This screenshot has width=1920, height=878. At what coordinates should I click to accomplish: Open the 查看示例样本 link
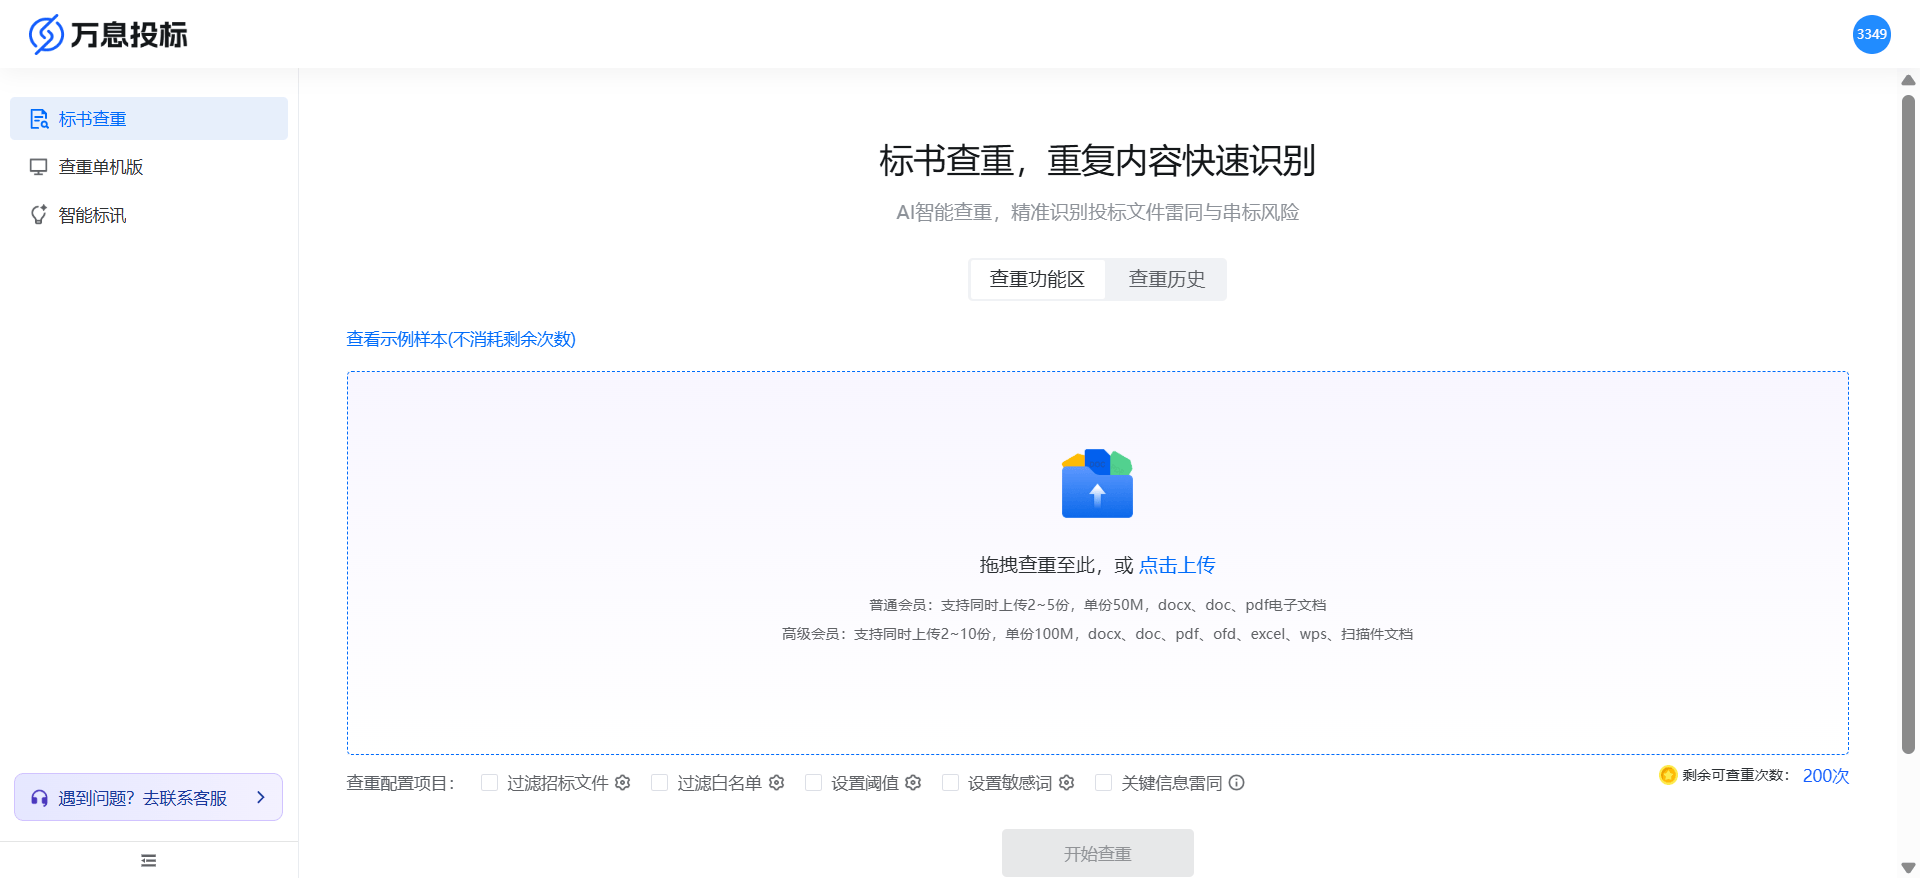click(461, 339)
